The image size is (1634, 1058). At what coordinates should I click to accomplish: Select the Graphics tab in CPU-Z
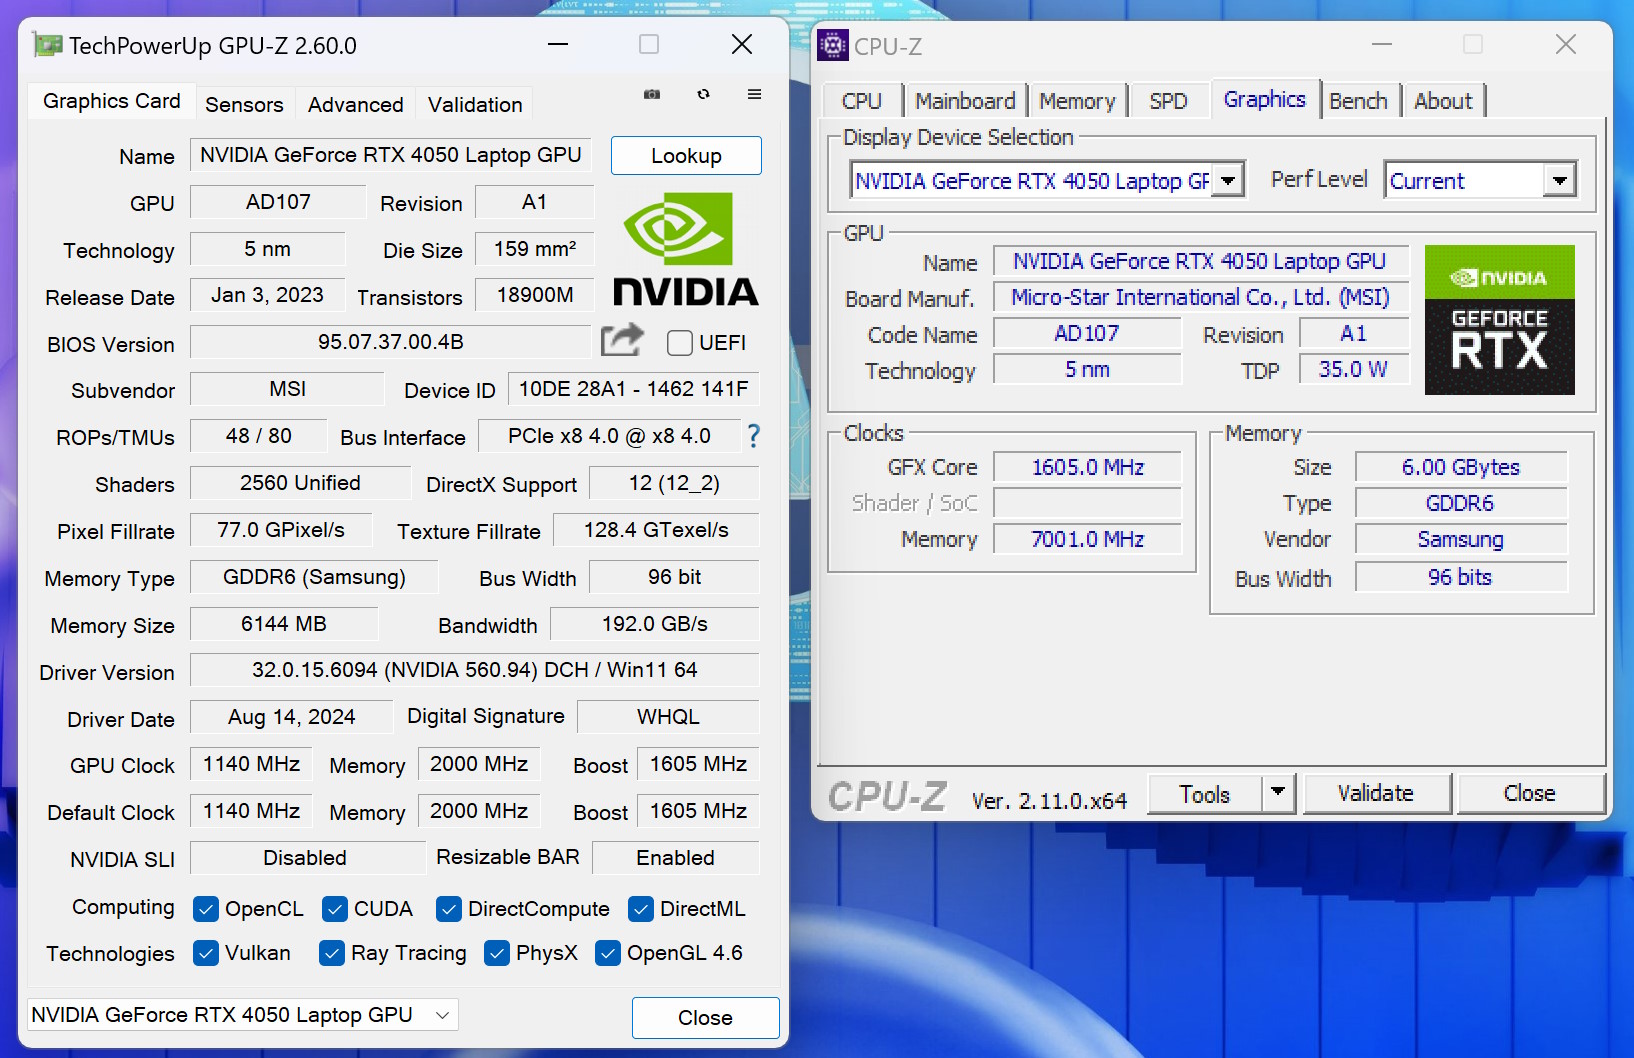[1265, 99]
